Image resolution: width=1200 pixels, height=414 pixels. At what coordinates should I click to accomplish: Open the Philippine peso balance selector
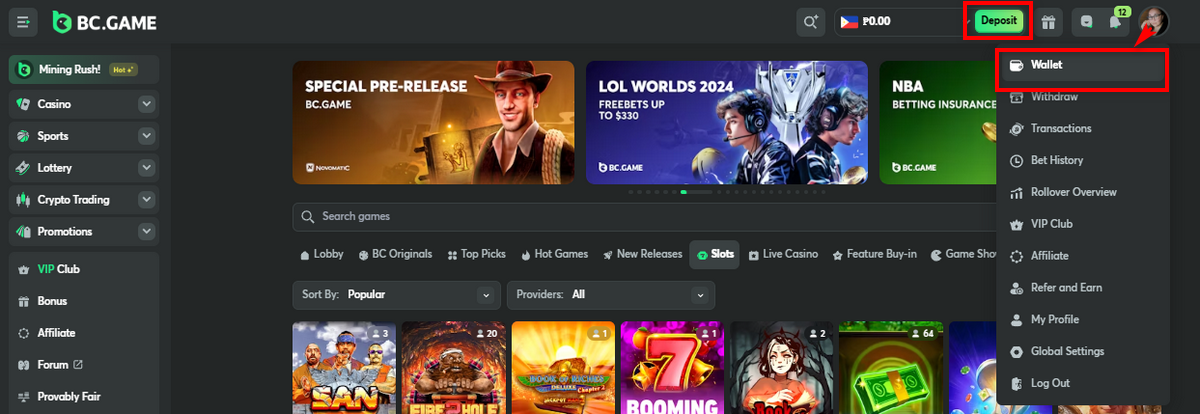[895, 21]
